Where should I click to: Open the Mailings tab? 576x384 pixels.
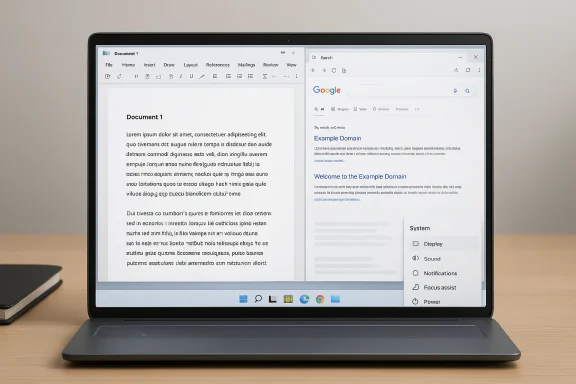246,65
